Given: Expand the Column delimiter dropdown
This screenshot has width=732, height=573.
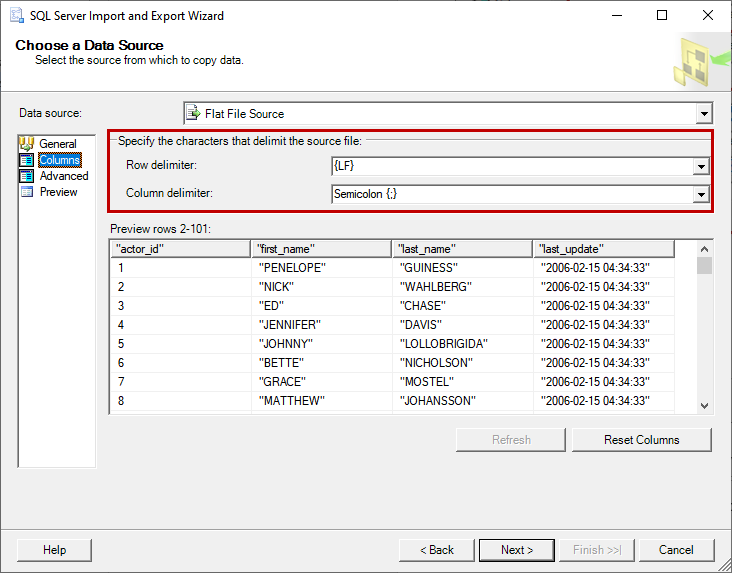Looking at the screenshot, I should pyautogui.click(x=701, y=194).
